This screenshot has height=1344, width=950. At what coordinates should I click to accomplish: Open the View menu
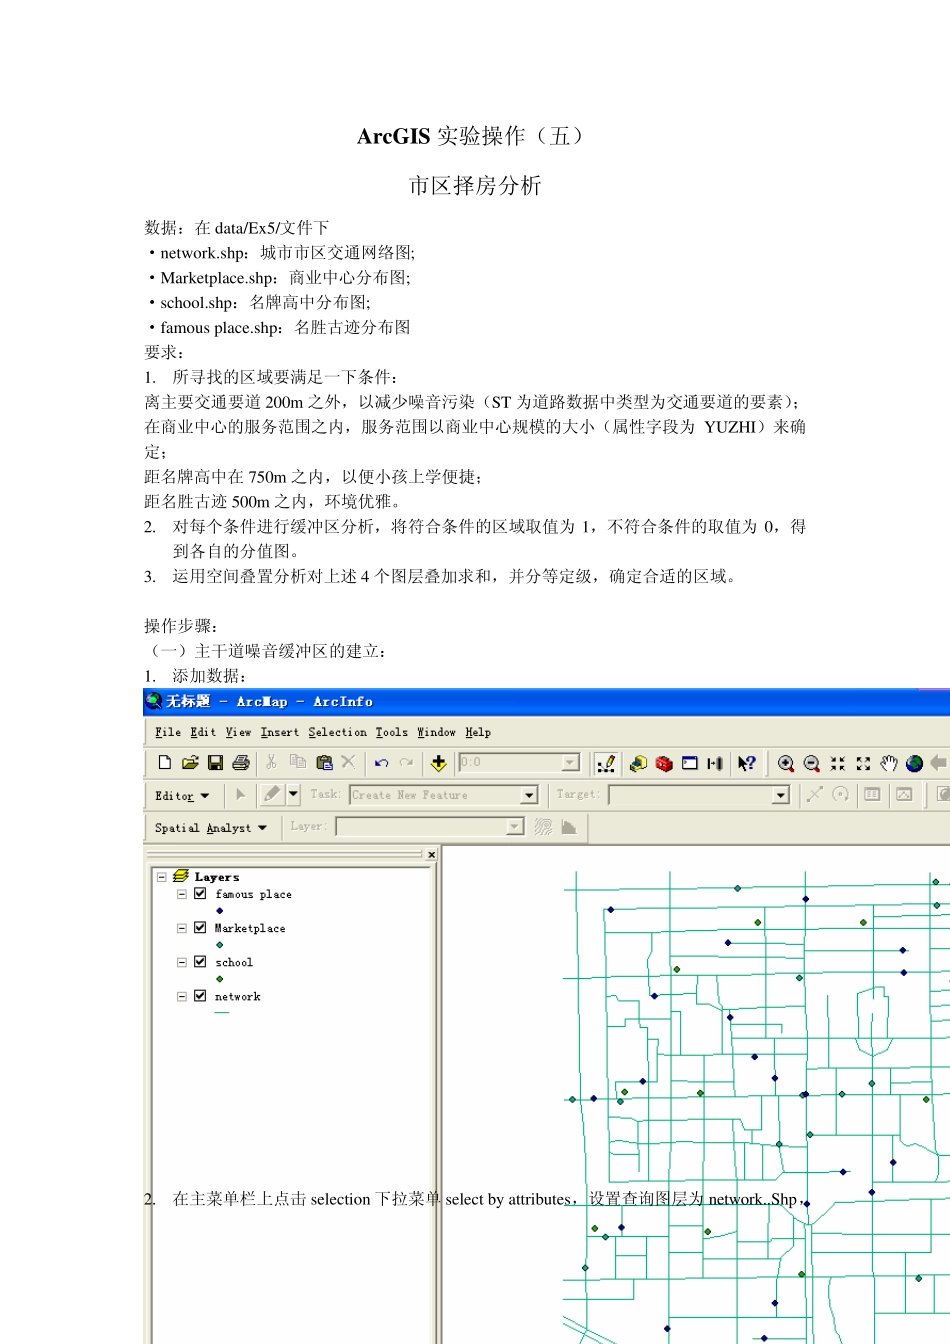238,732
